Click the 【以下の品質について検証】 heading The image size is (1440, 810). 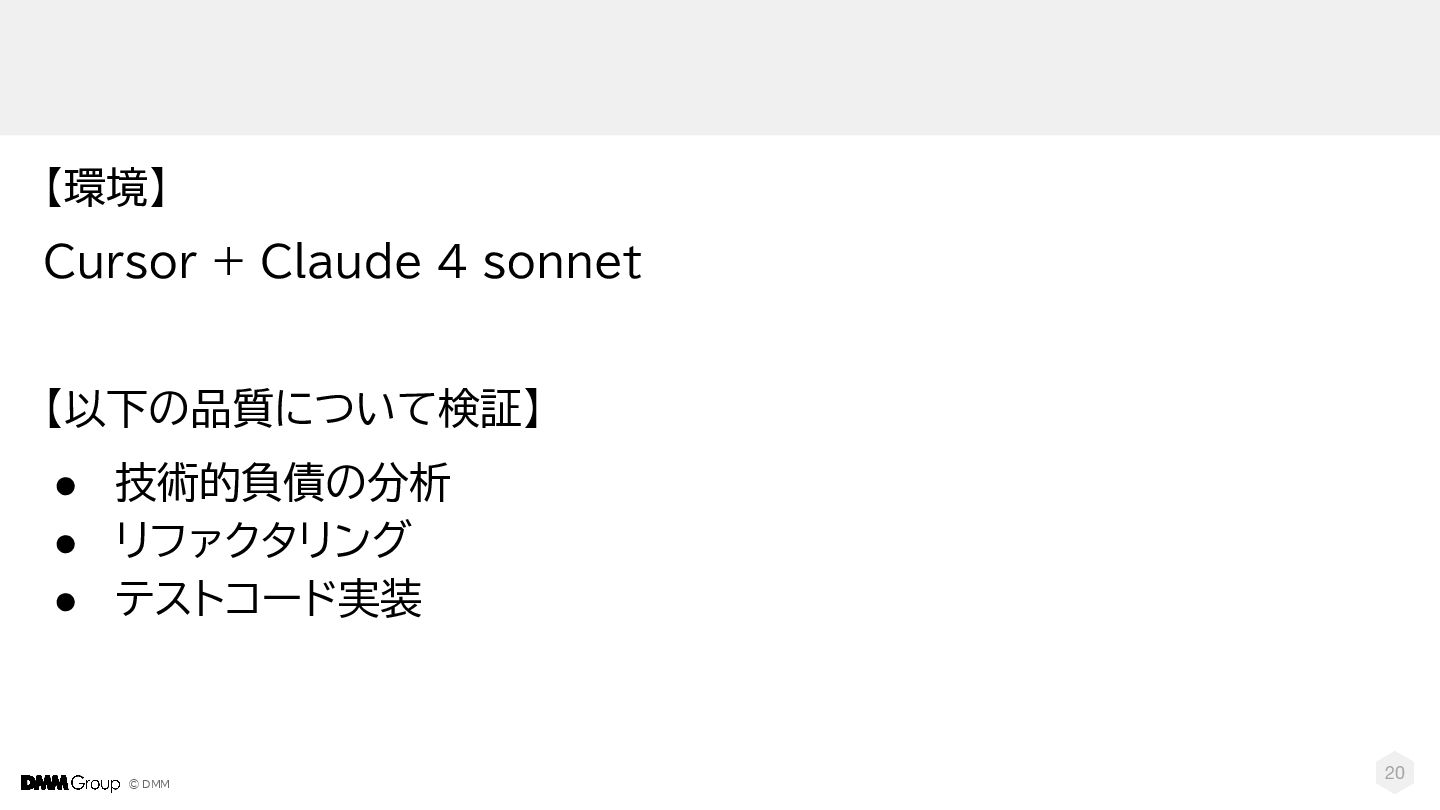coord(293,409)
